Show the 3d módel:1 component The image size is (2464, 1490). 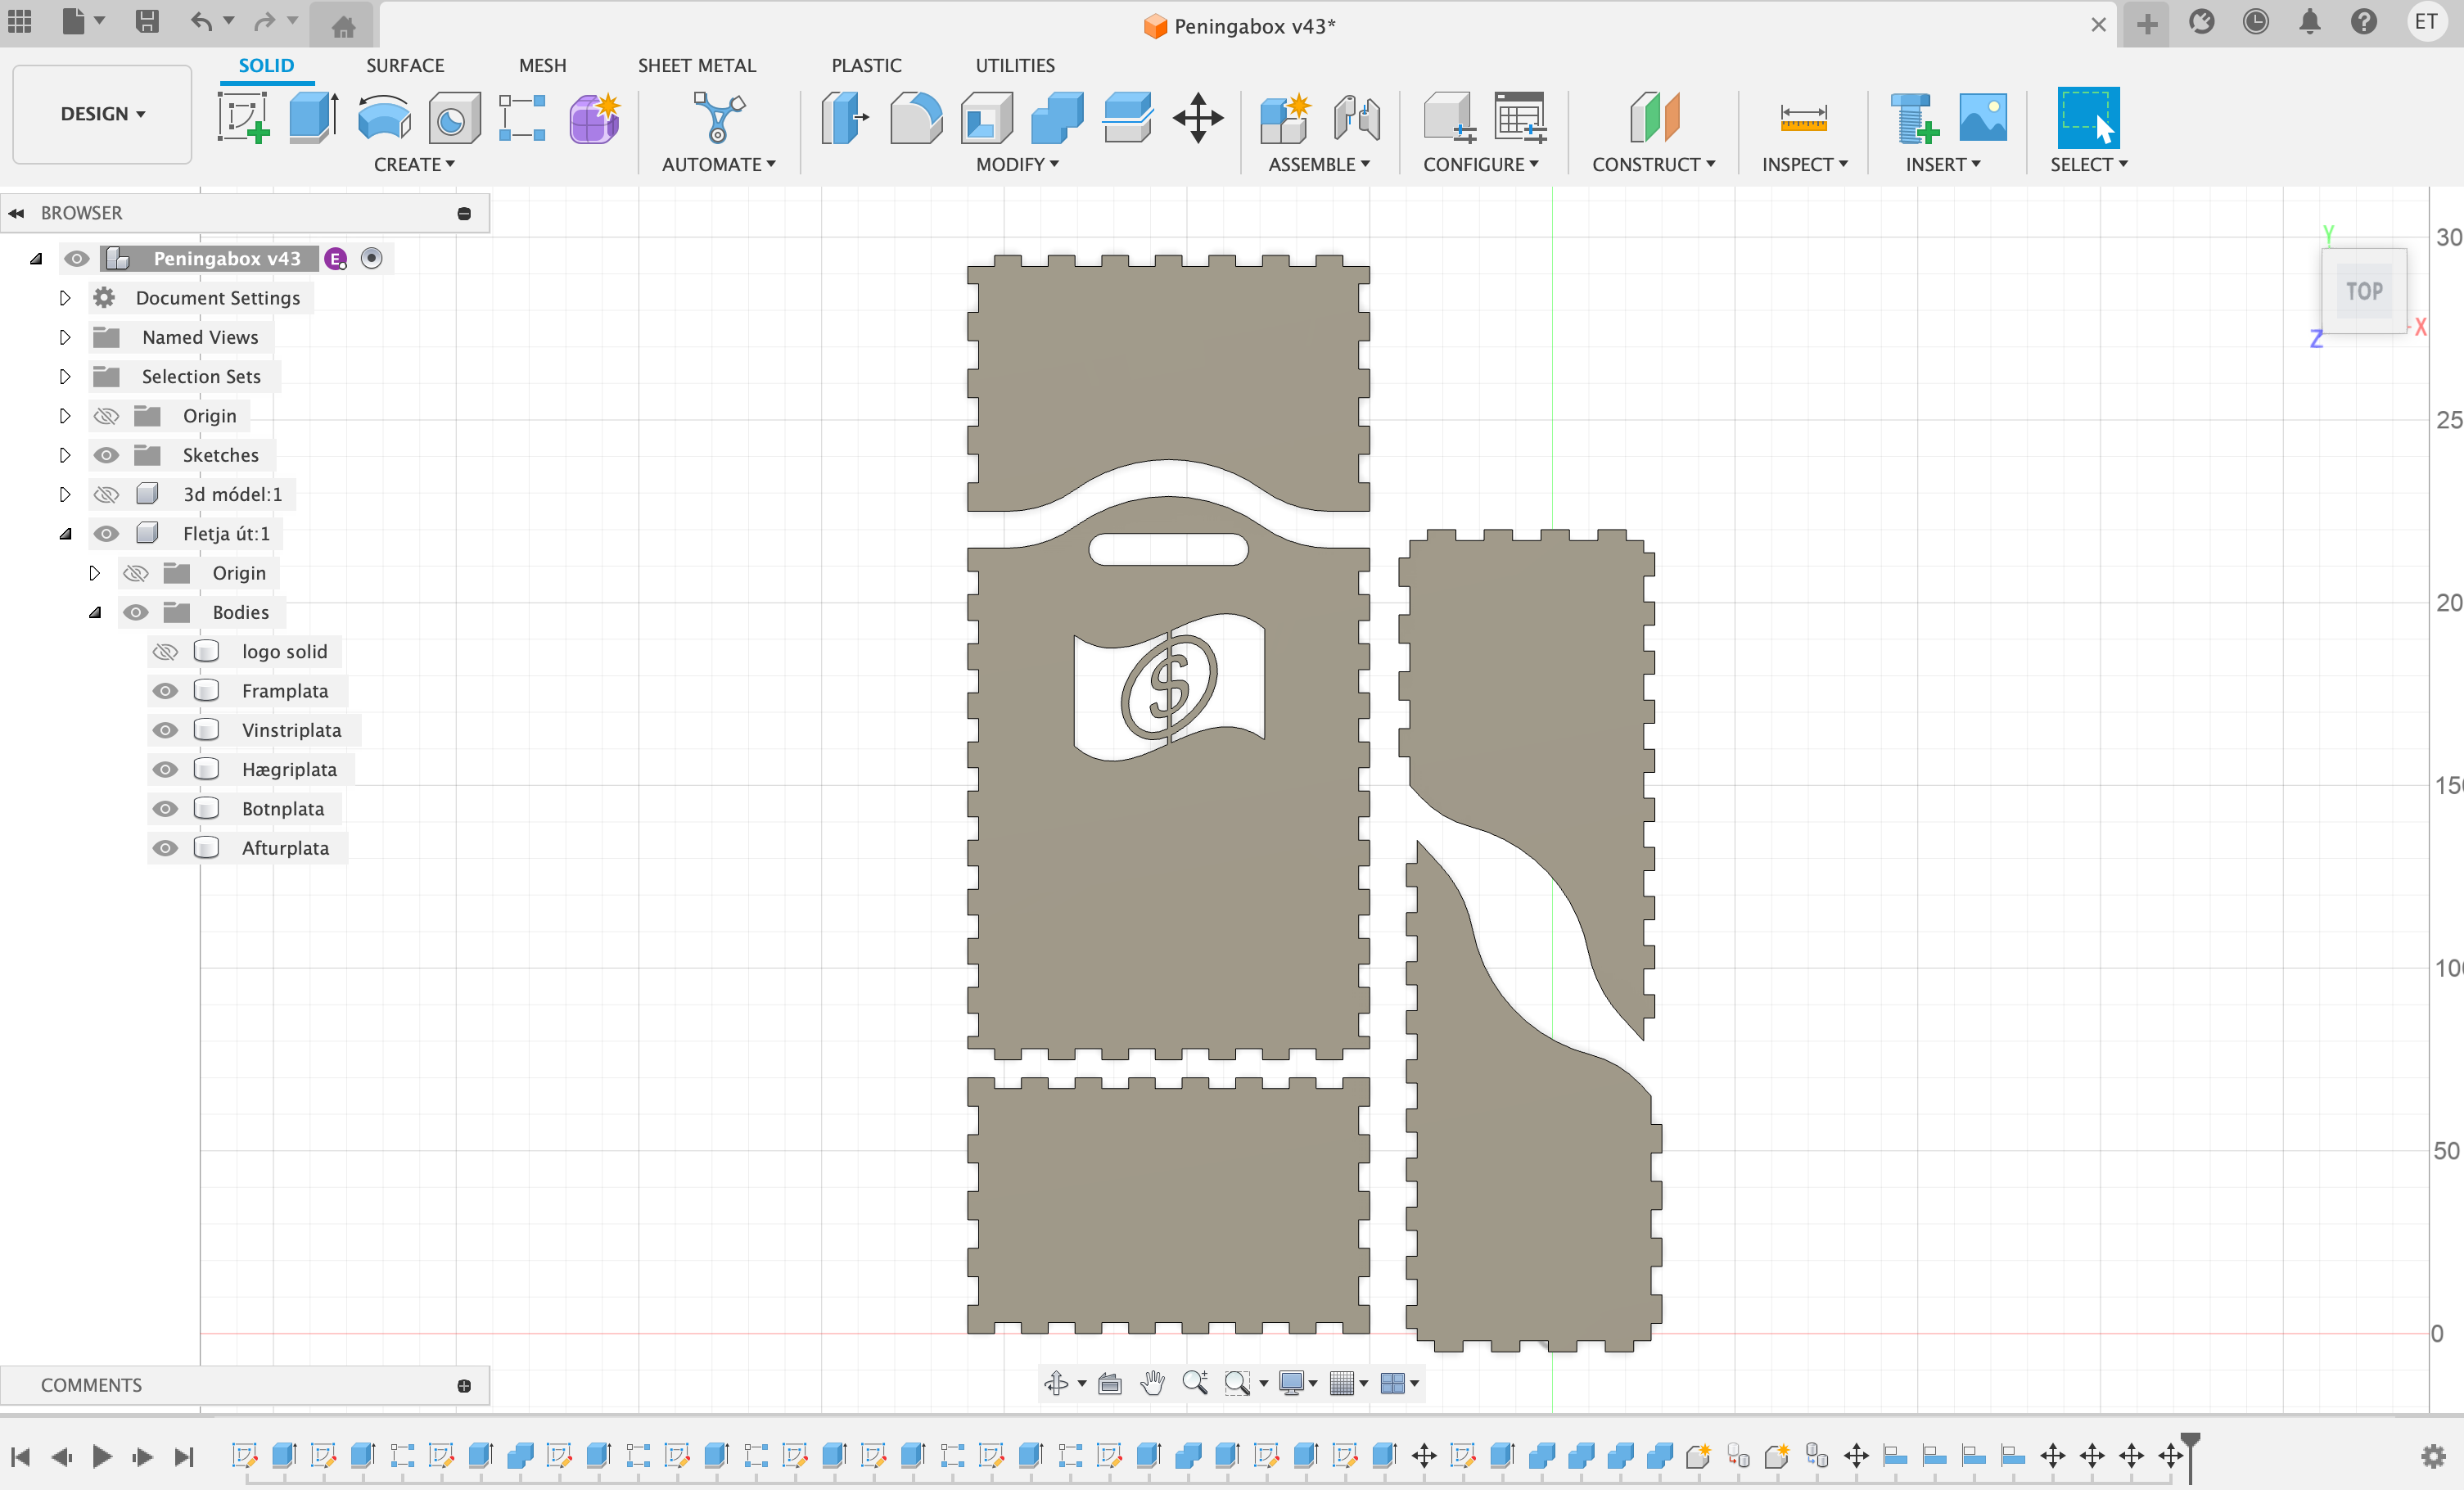(x=106, y=494)
